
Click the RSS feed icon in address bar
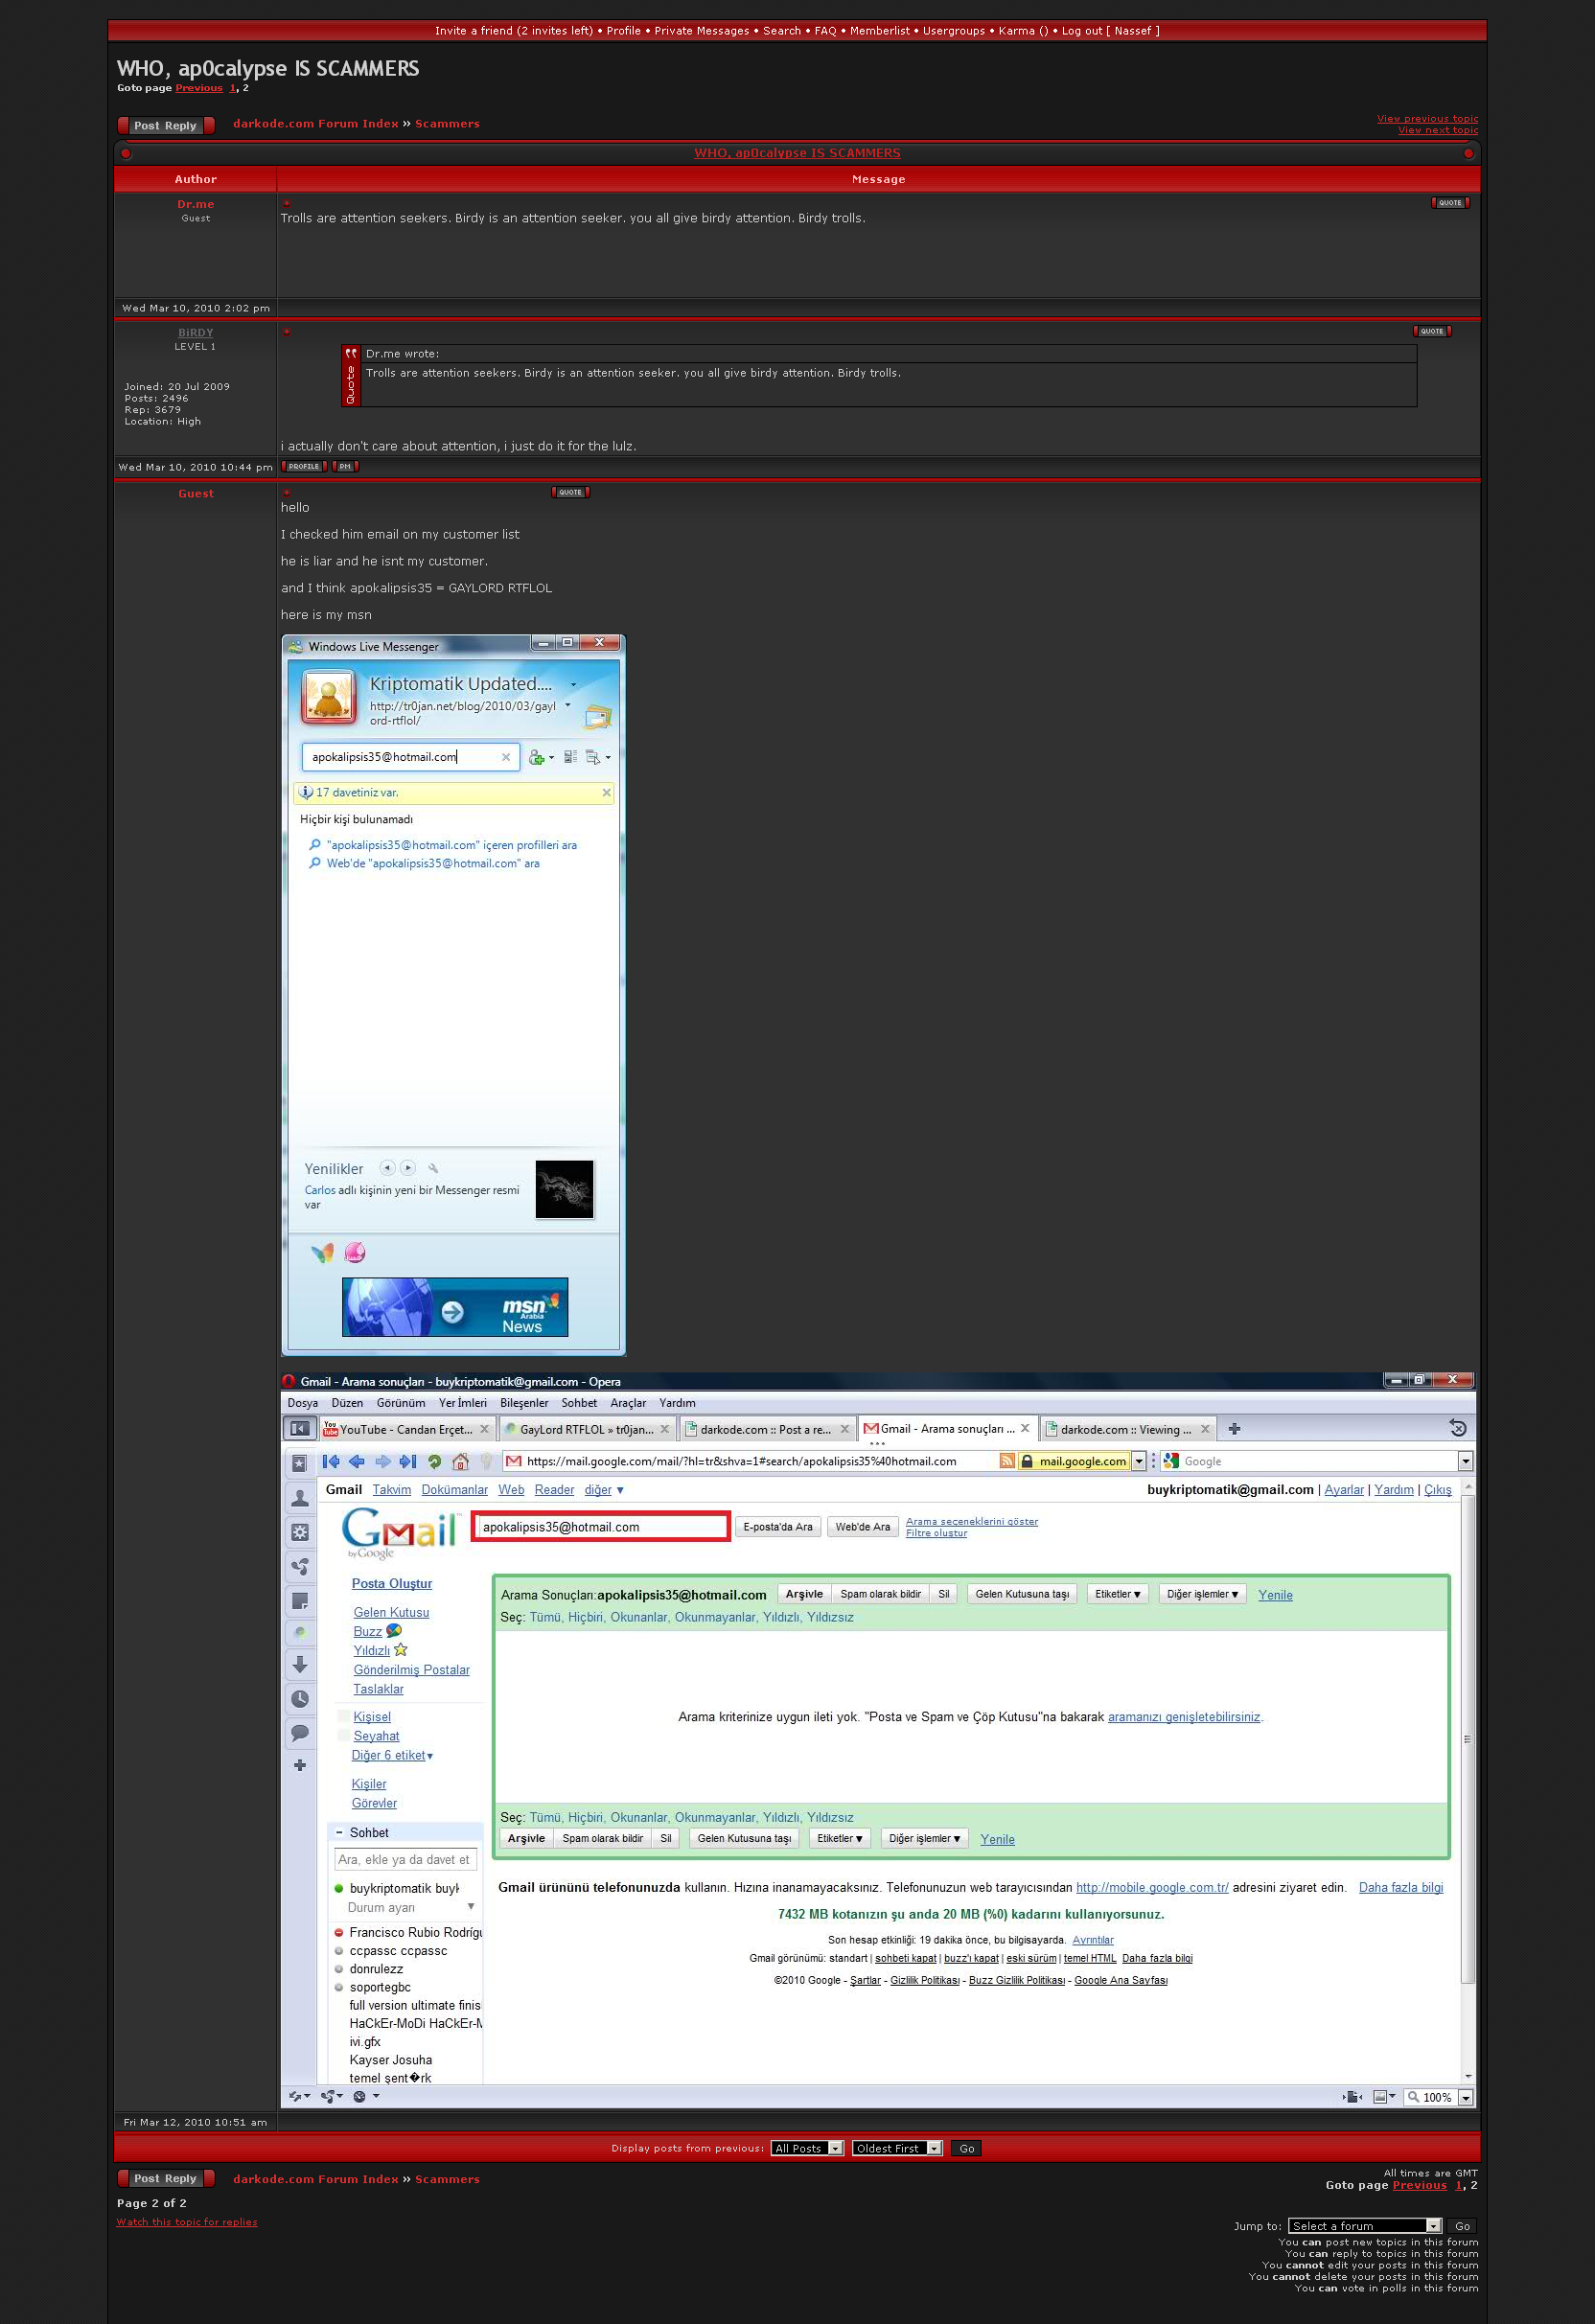tap(1007, 1461)
